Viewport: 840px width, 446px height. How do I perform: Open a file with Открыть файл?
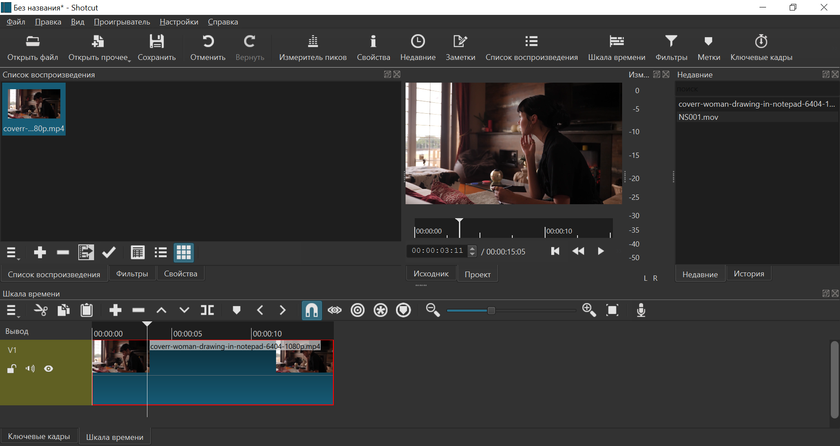point(33,48)
